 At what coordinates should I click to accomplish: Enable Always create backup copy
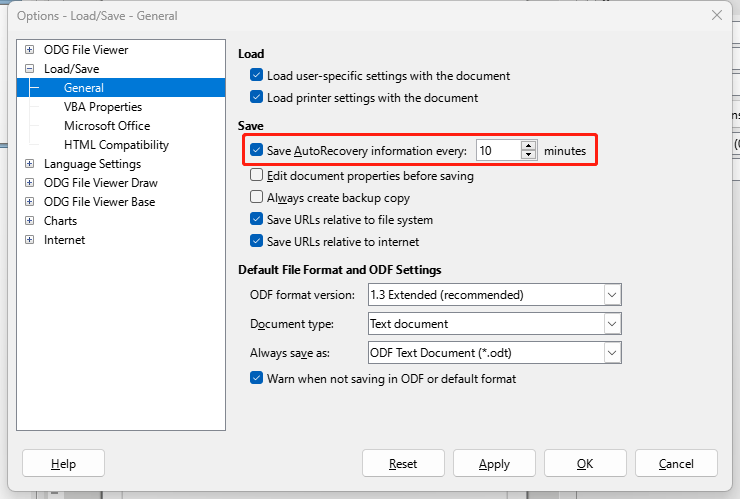(x=256, y=197)
